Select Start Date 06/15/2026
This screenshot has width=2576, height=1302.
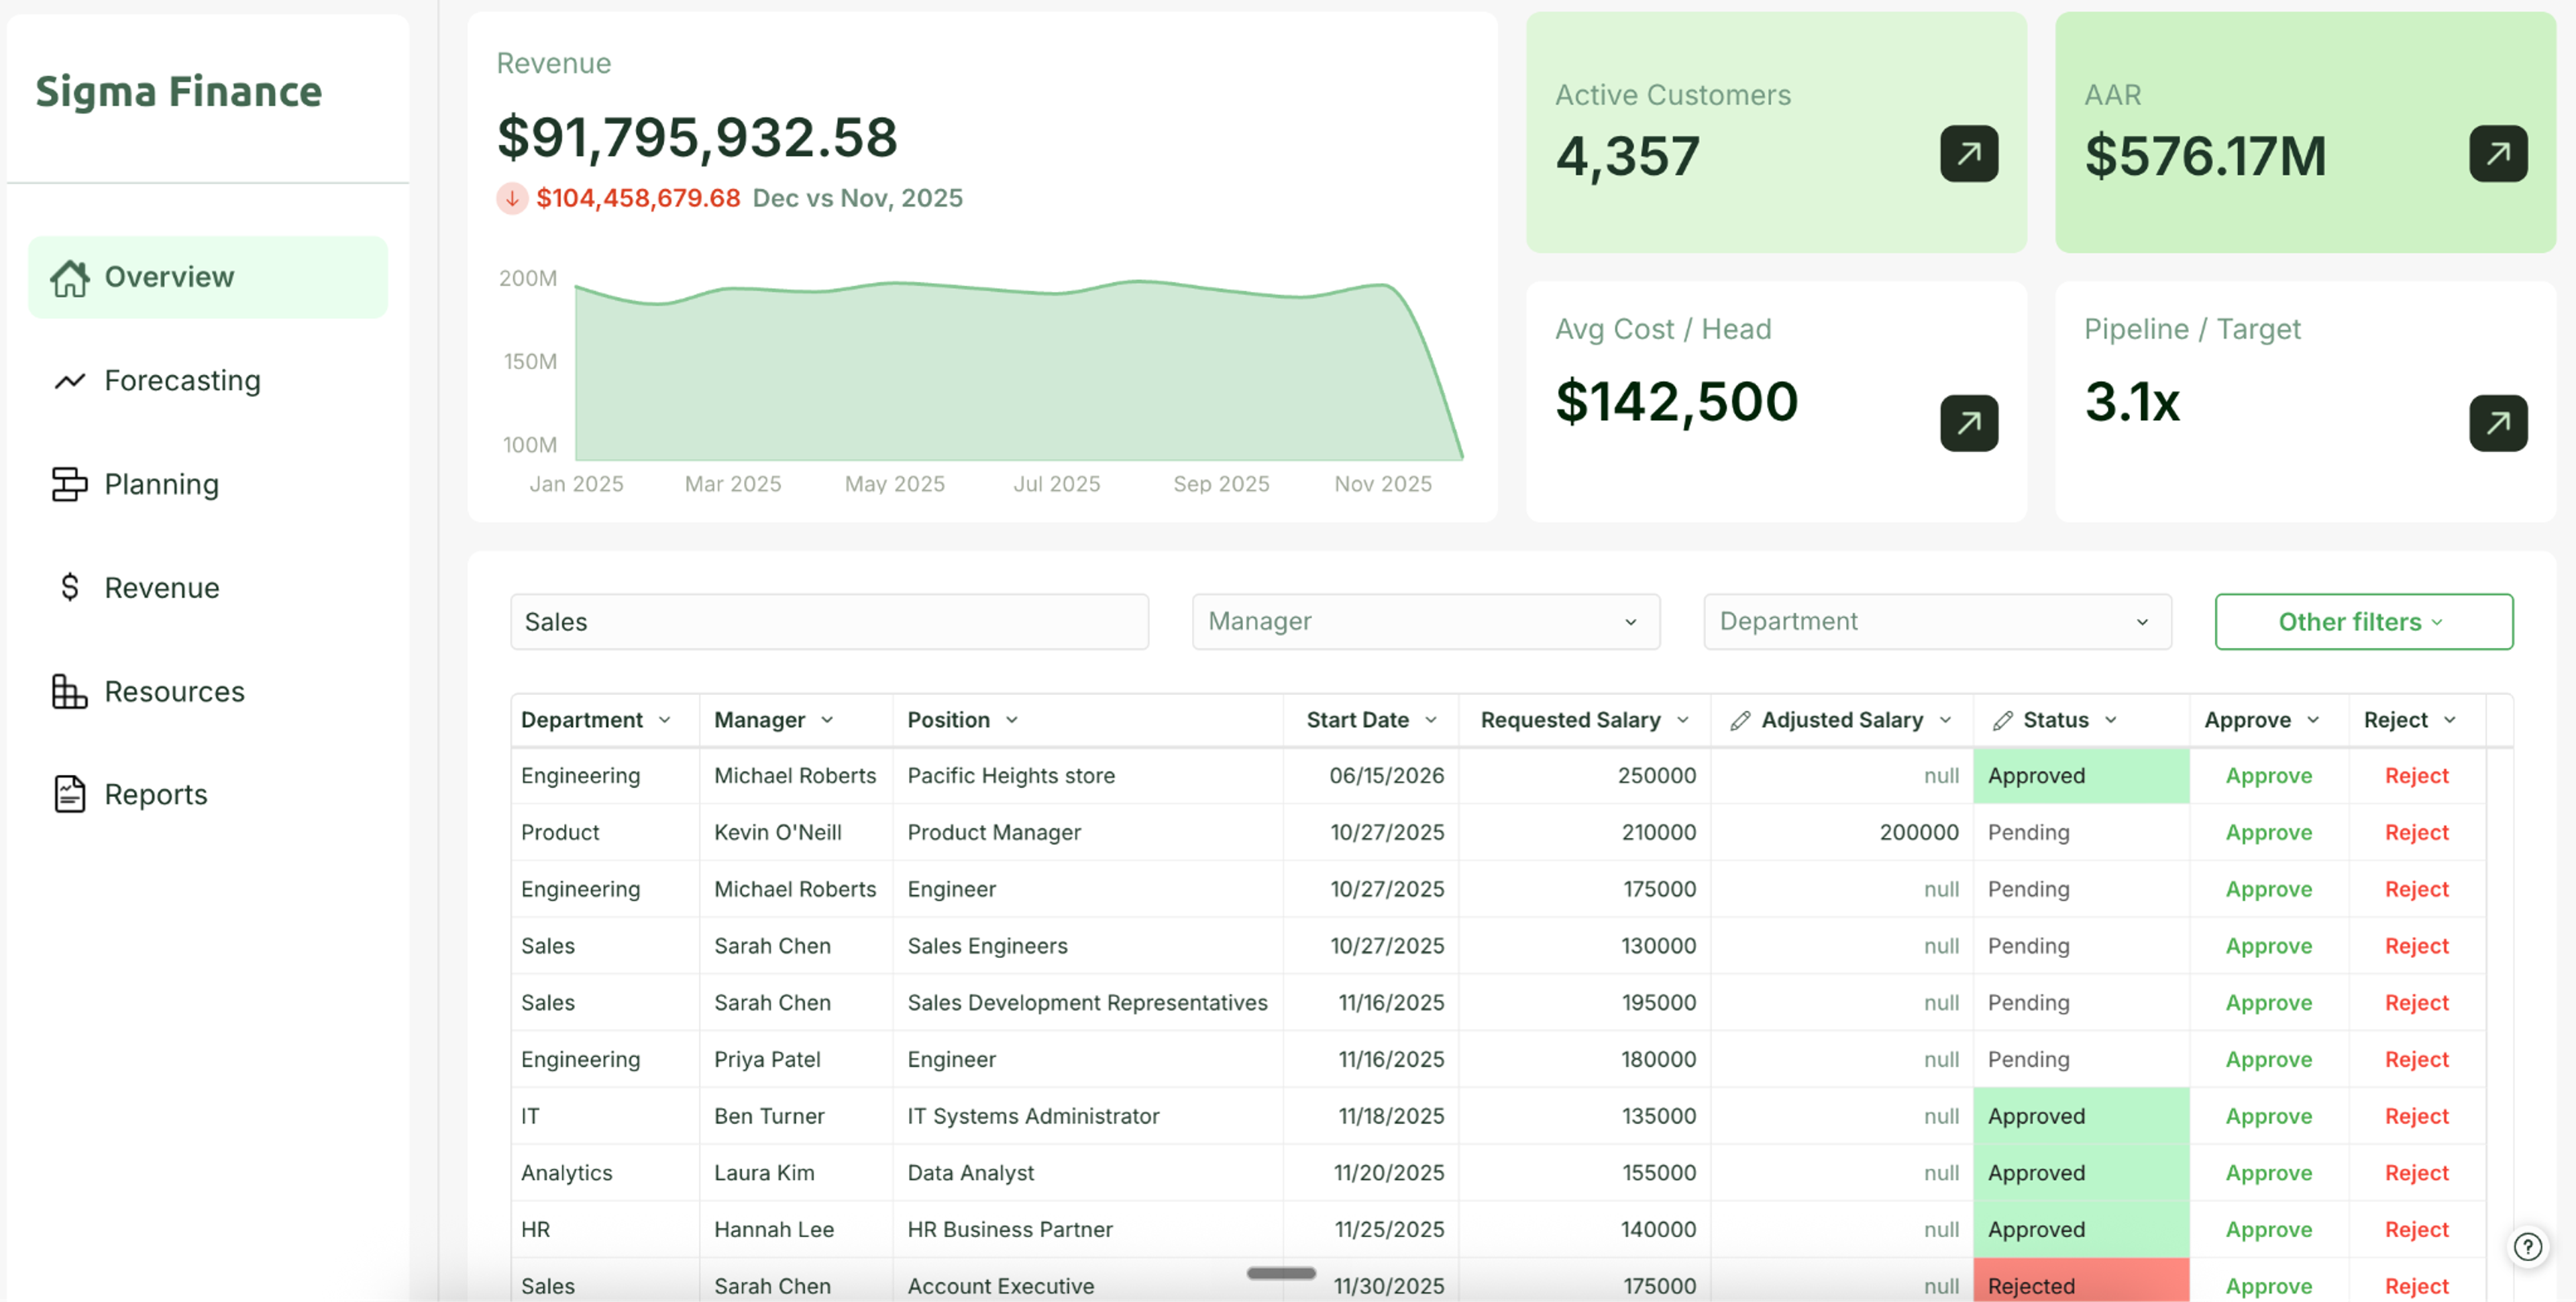pyautogui.click(x=1386, y=775)
